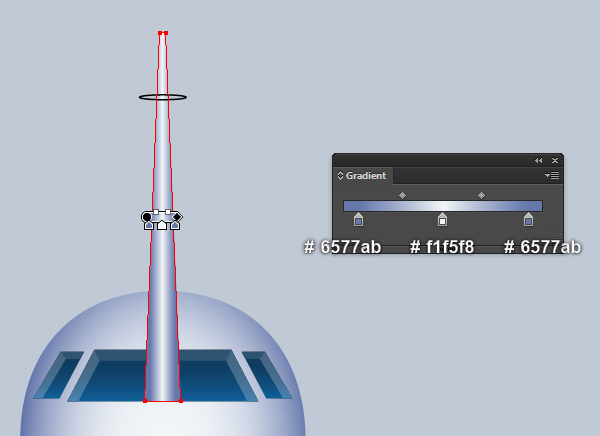Screen dimensions: 600x436
Task: Click the right midpoint diamond on gradient slider
Action: [x=481, y=196]
